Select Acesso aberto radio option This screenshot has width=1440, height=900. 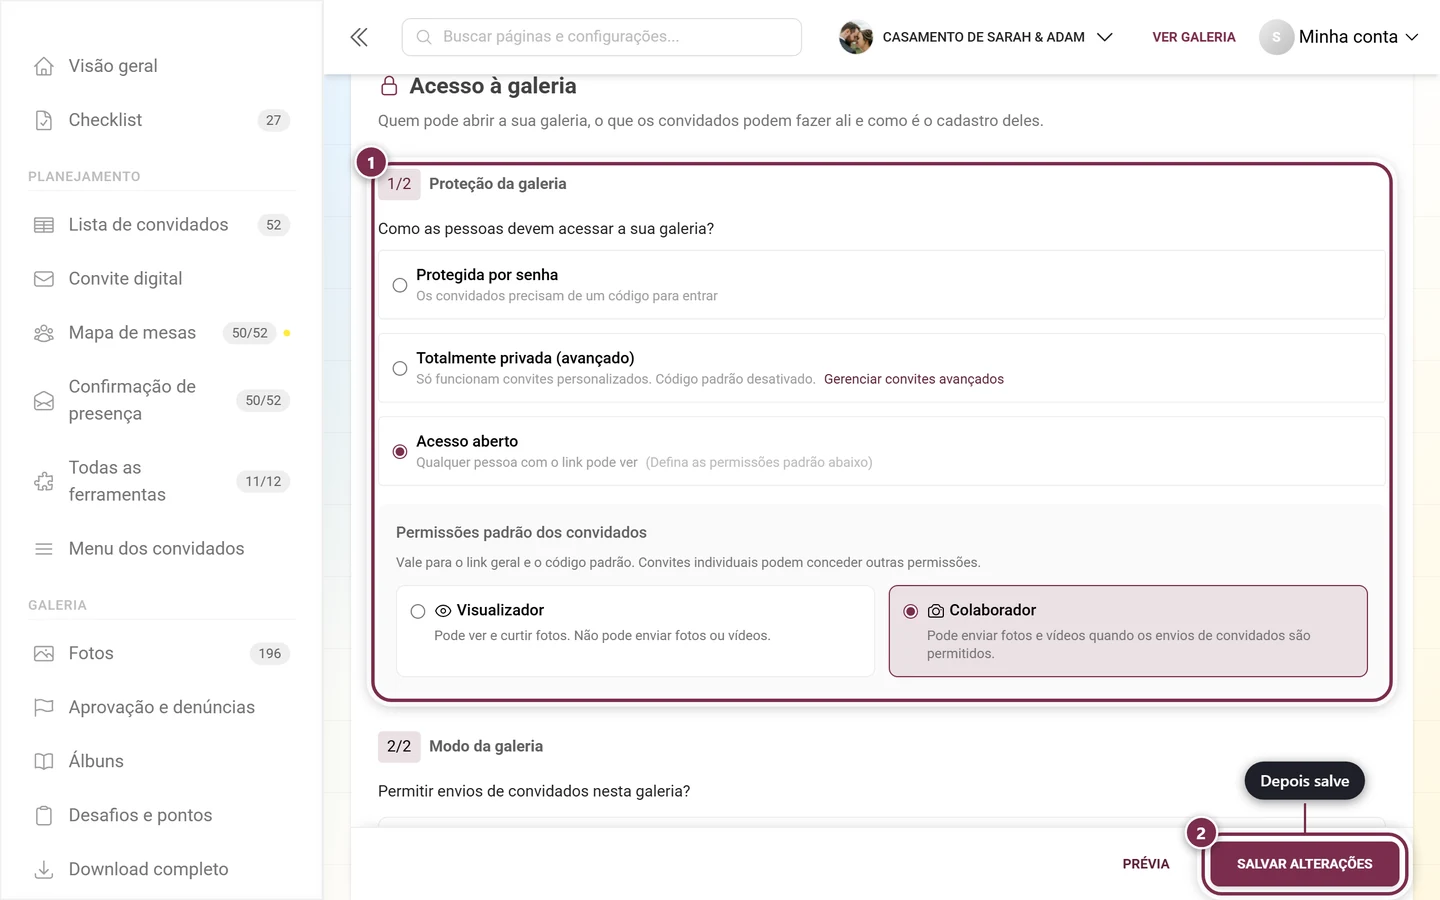pos(400,452)
